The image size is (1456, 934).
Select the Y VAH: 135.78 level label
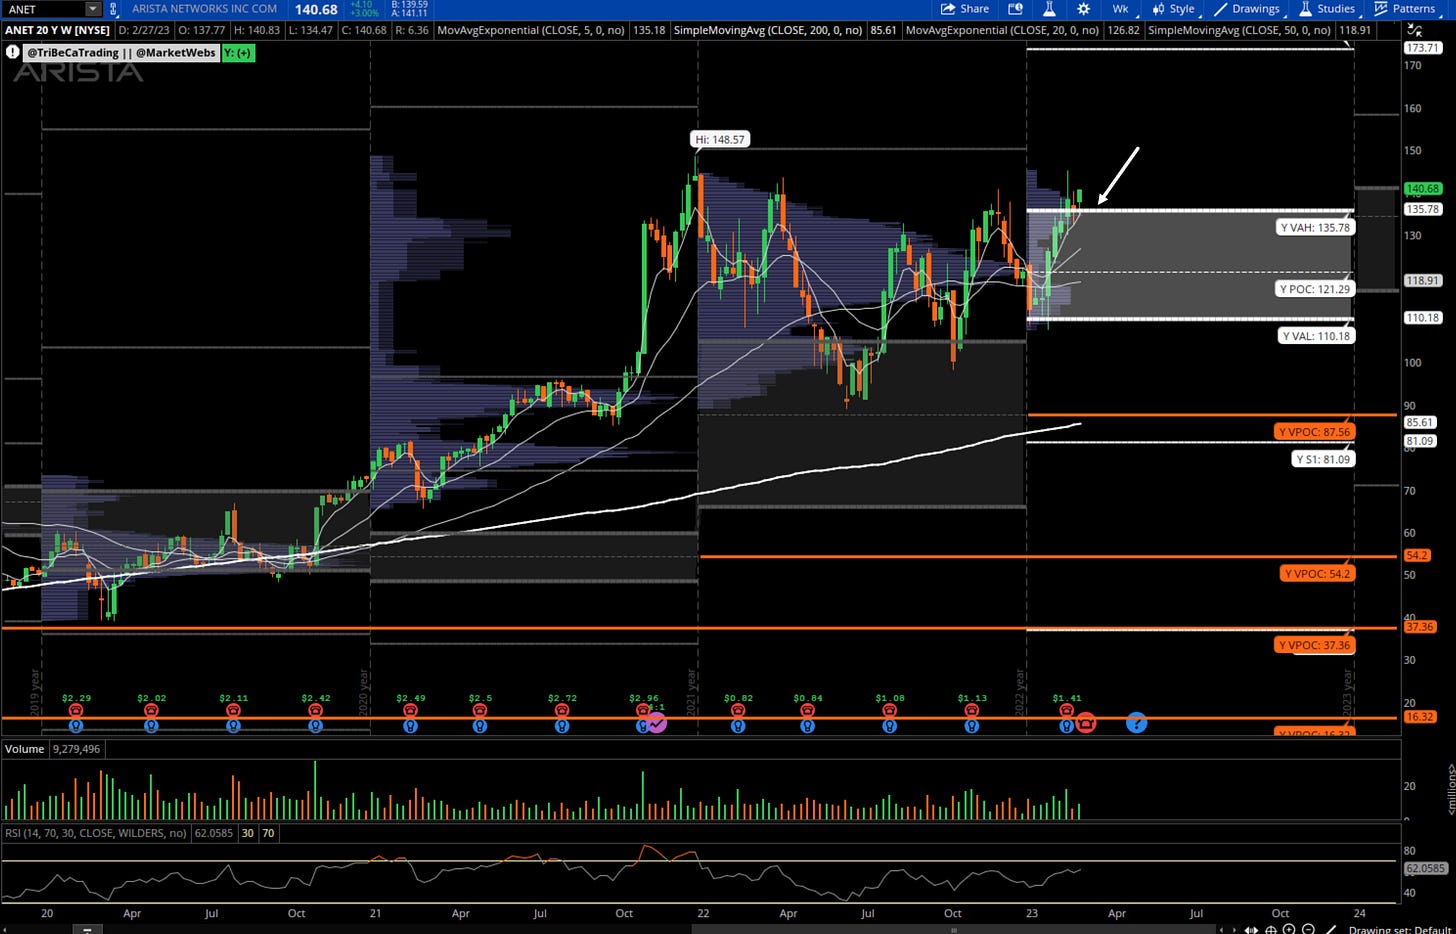1315,228
